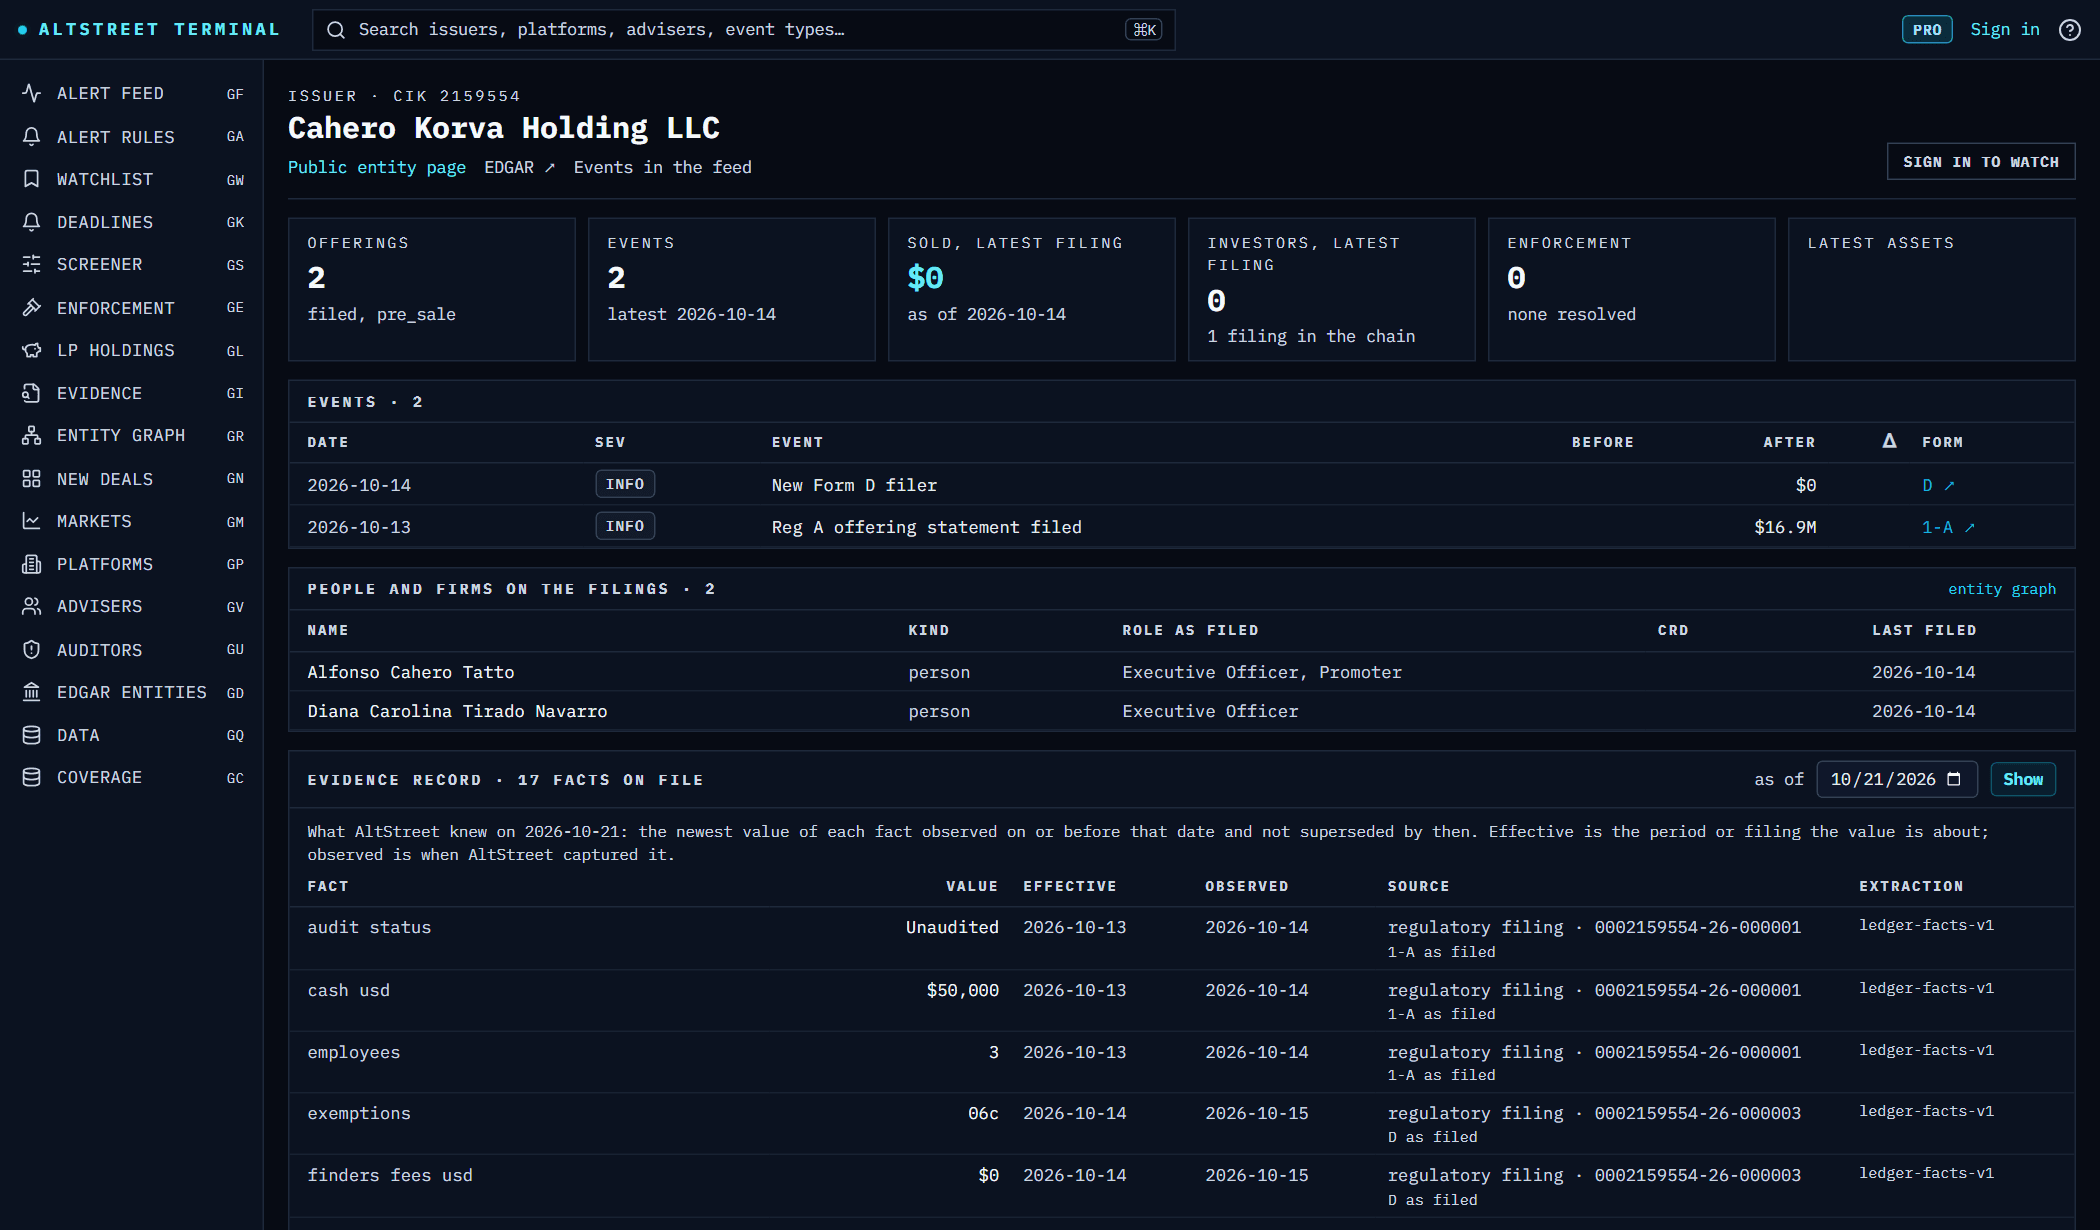The height and width of the screenshot is (1230, 2100).
Task: Select the Watchlist bookmark icon
Action: point(32,179)
